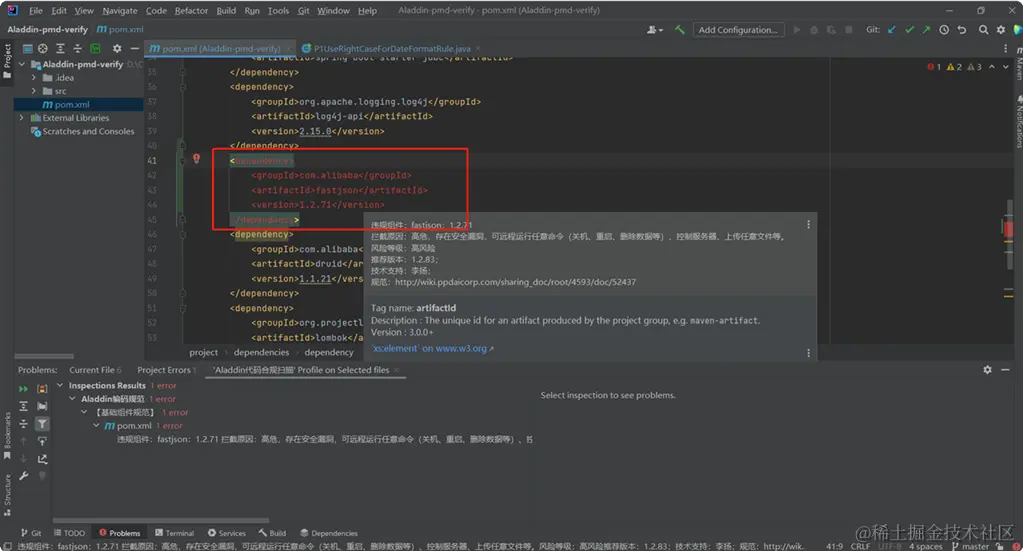Toggle Group by Directory button in inspection toolbar
This screenshot has height=551, width=1023.
pos(42,406)
